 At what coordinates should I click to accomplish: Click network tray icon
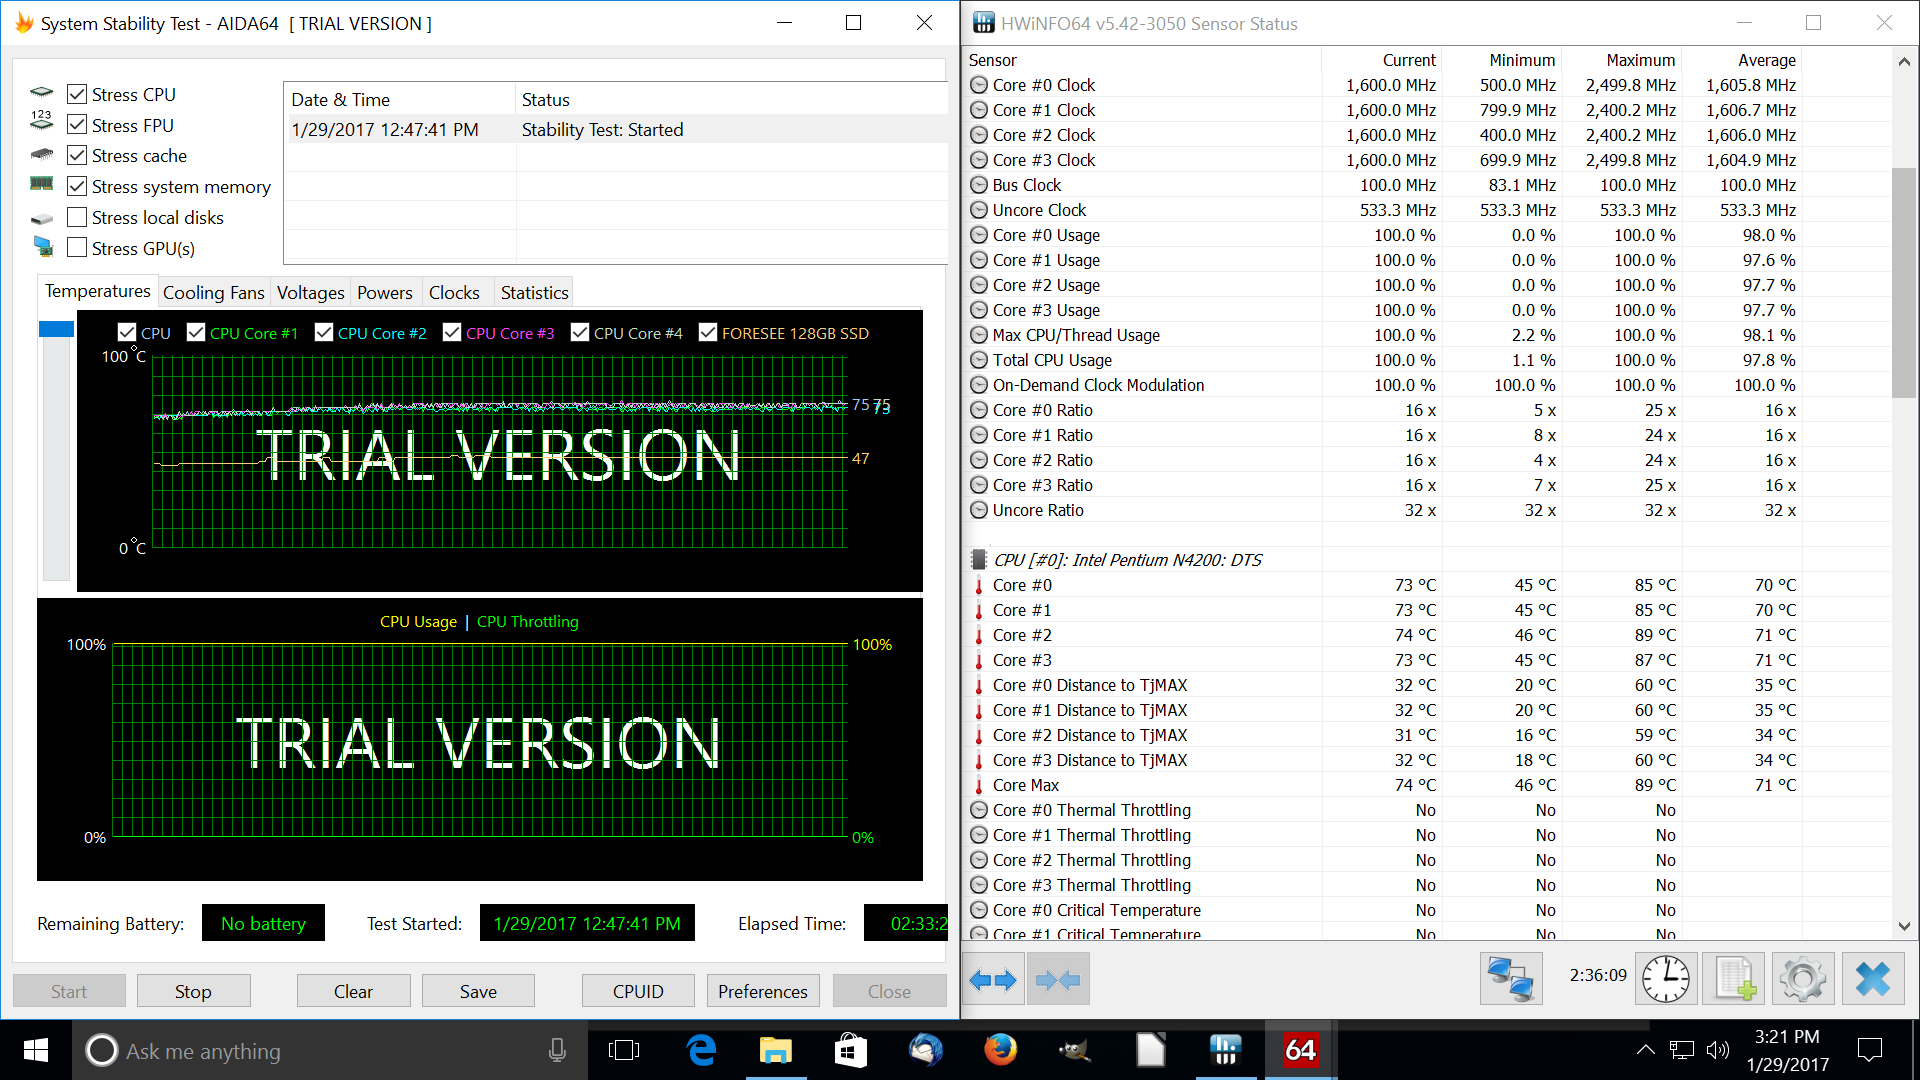tap(1682, 1050)
